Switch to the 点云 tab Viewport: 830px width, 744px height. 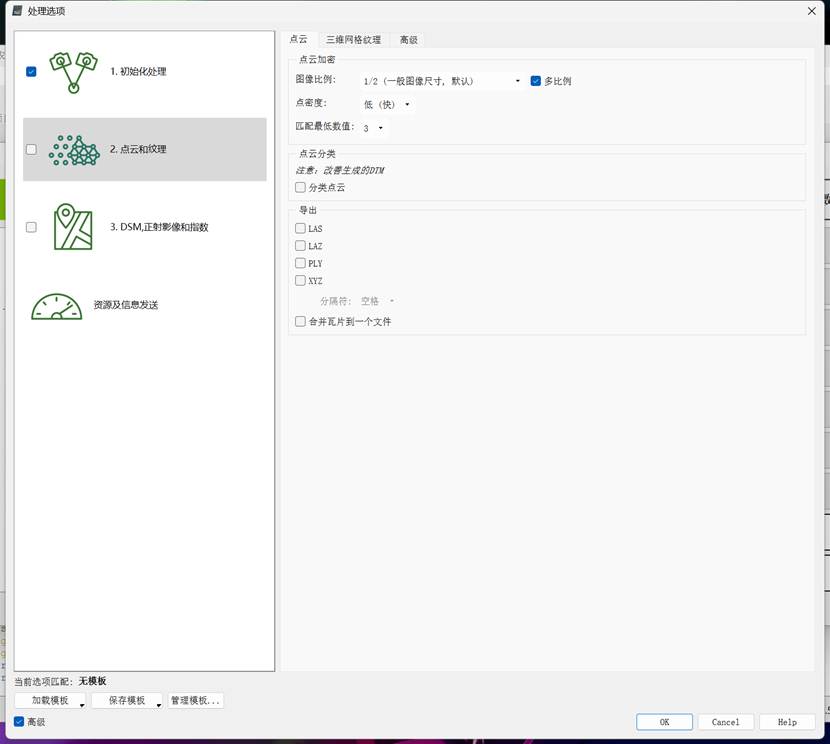pos(299,39)
